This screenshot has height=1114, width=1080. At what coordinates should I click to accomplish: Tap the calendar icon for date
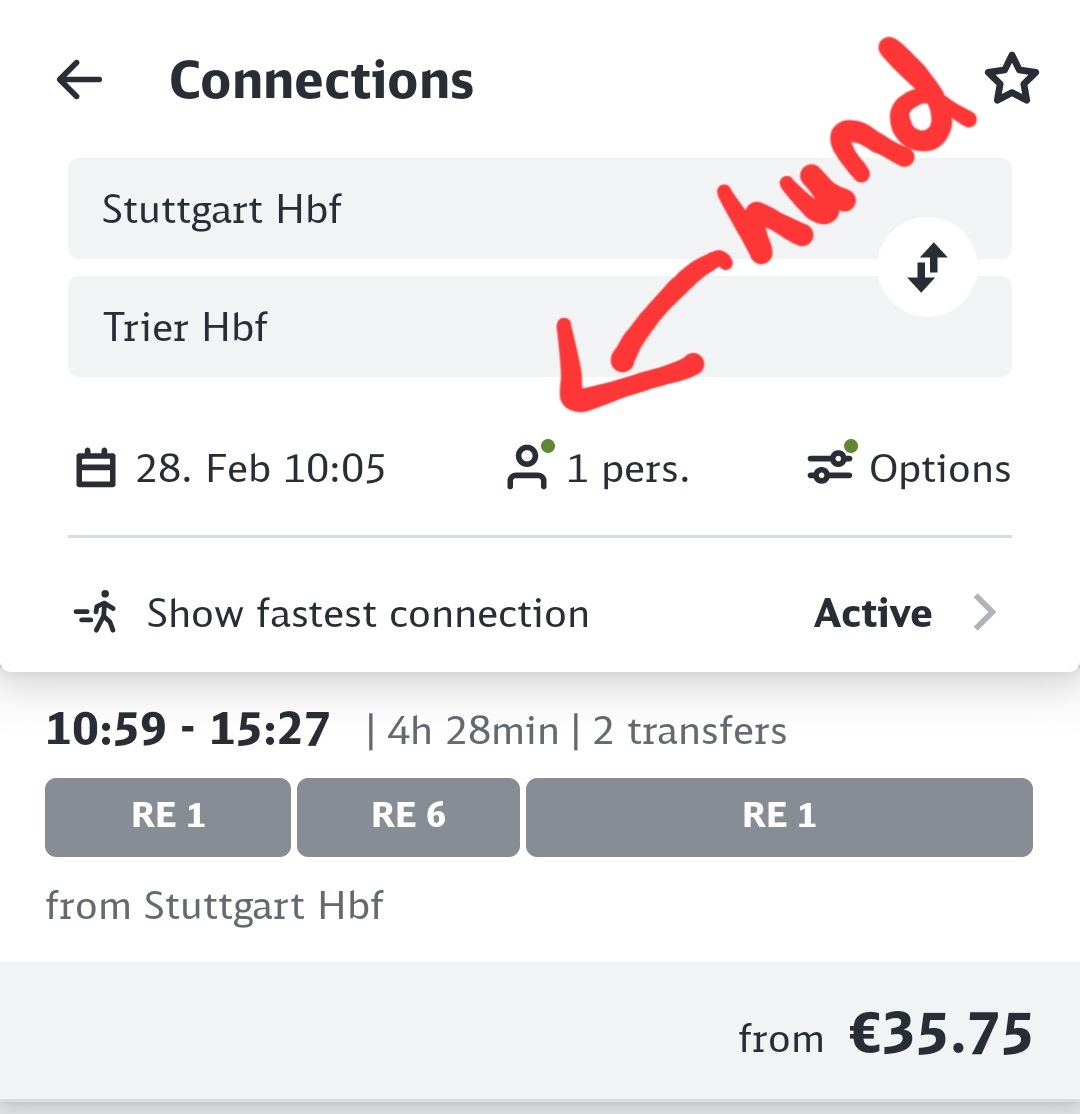click(x=96, y=469)
